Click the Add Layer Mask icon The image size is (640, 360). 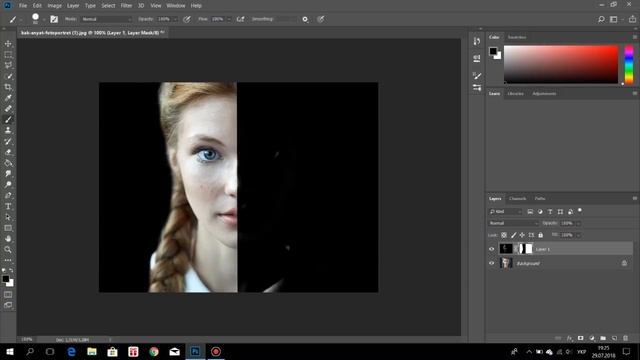(581, 338)
